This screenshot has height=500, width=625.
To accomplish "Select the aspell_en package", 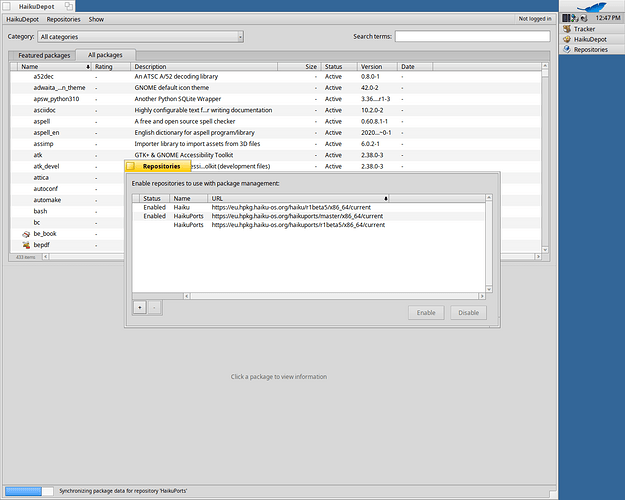I will click(275, 133).
